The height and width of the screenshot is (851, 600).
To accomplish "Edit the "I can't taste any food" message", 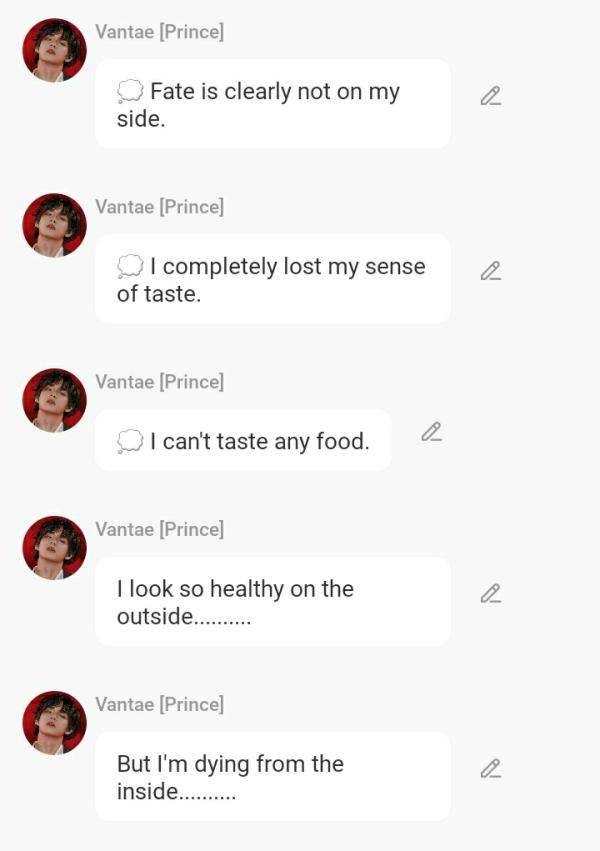I will [x=431, y=432].
